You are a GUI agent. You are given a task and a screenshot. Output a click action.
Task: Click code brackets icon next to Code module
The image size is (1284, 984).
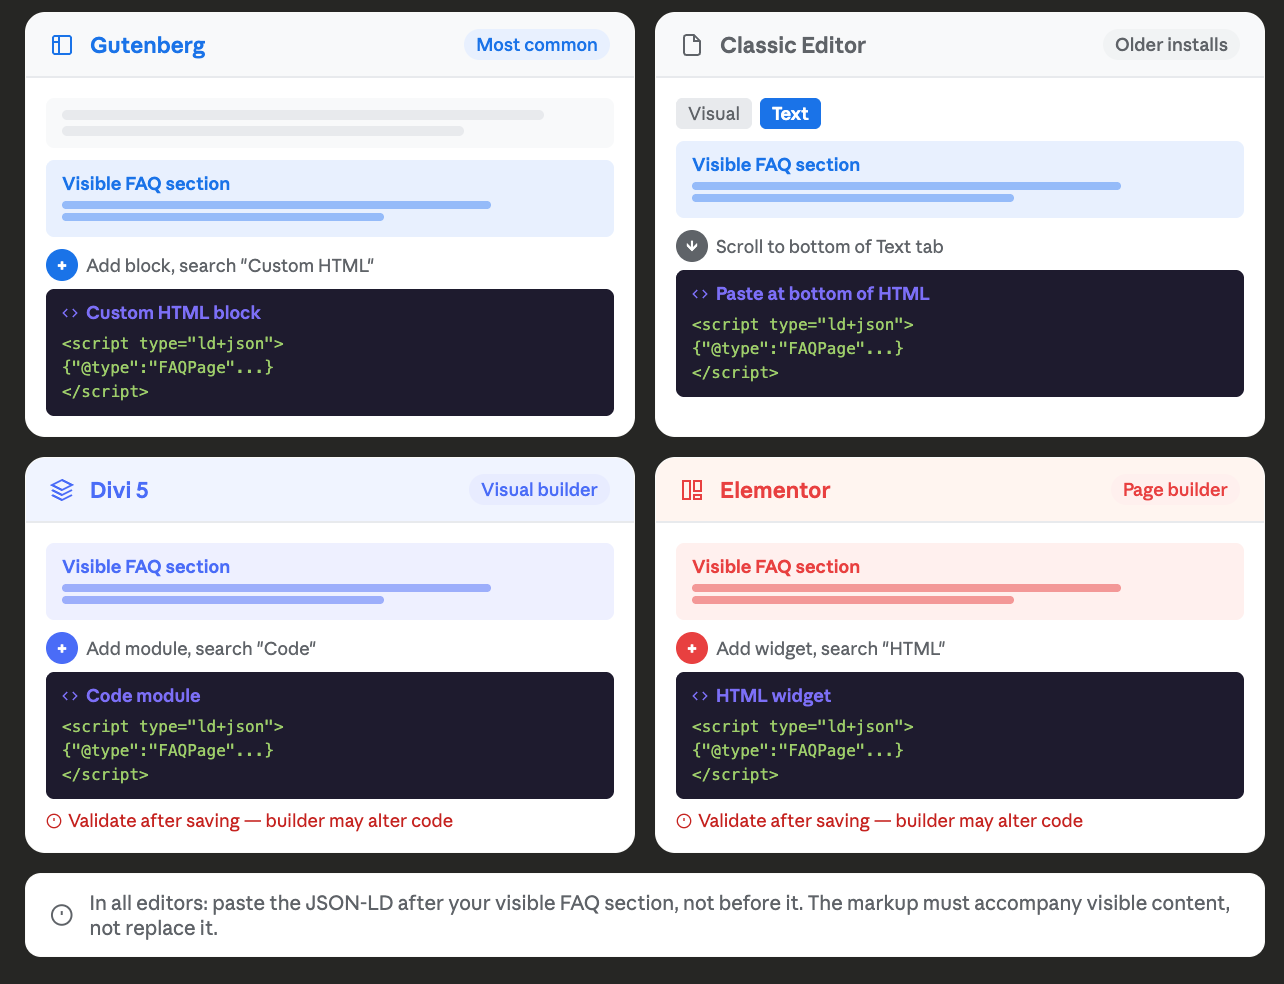[x=70, y=696]
